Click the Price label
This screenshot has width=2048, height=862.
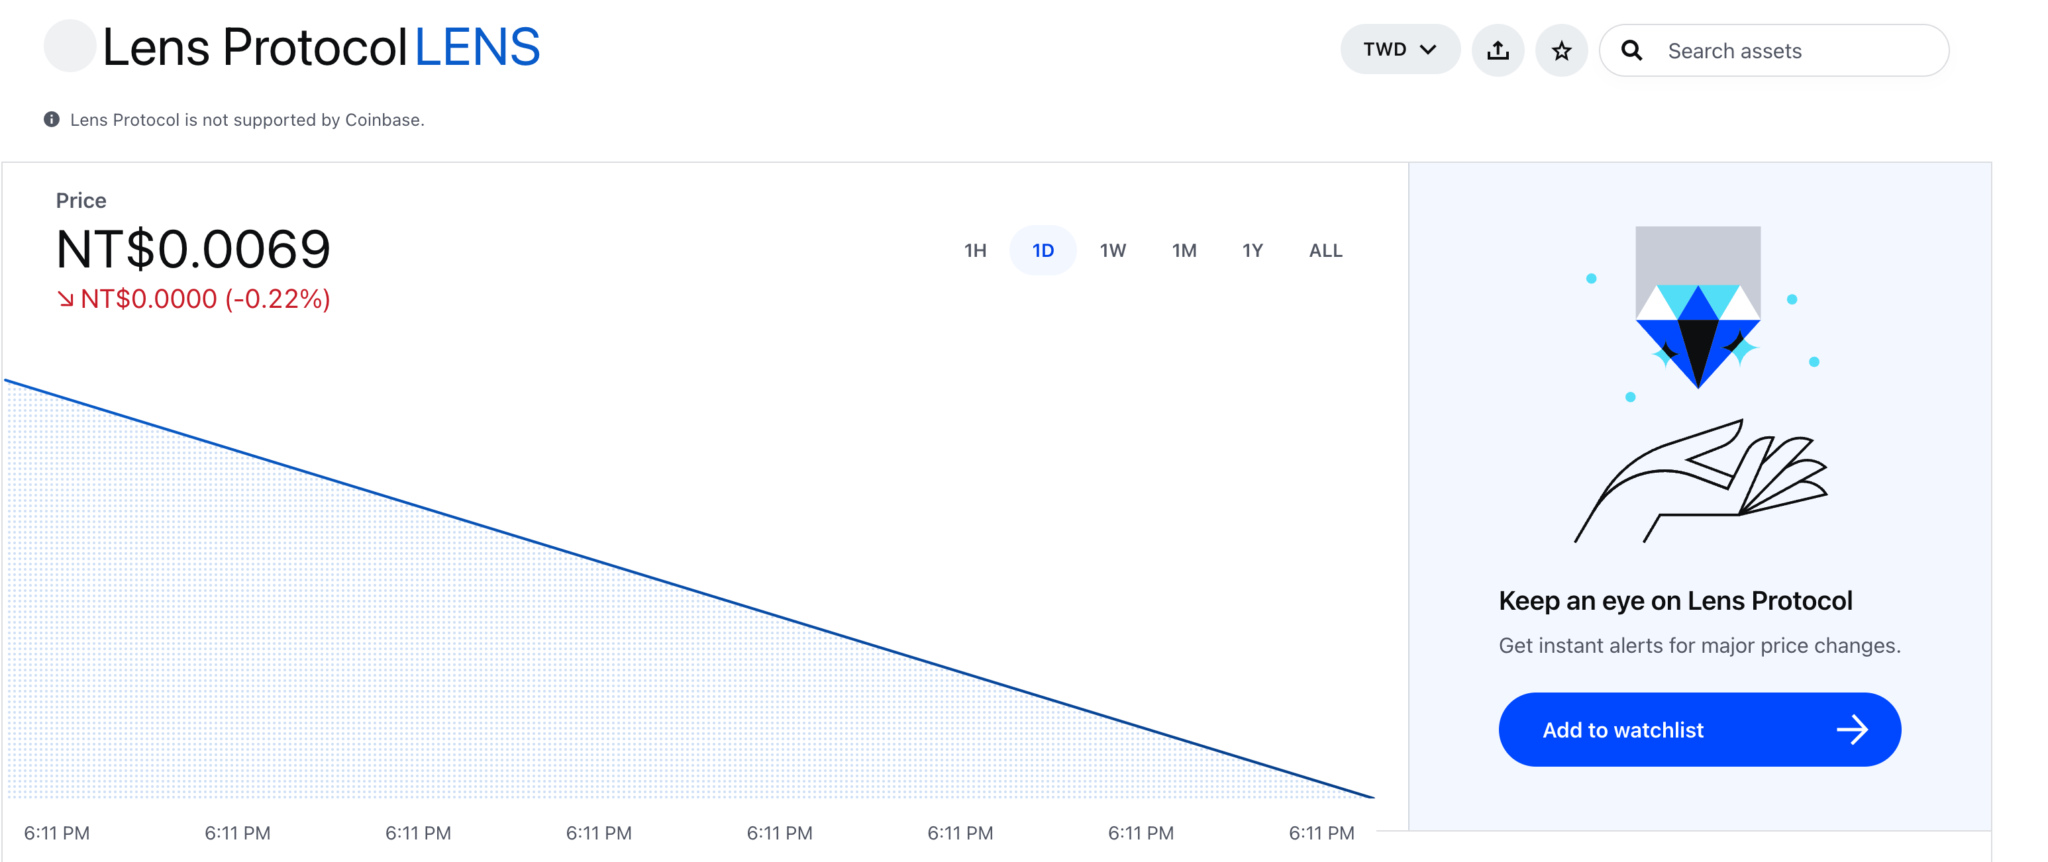pyautogui.click(x=81, y=200)
